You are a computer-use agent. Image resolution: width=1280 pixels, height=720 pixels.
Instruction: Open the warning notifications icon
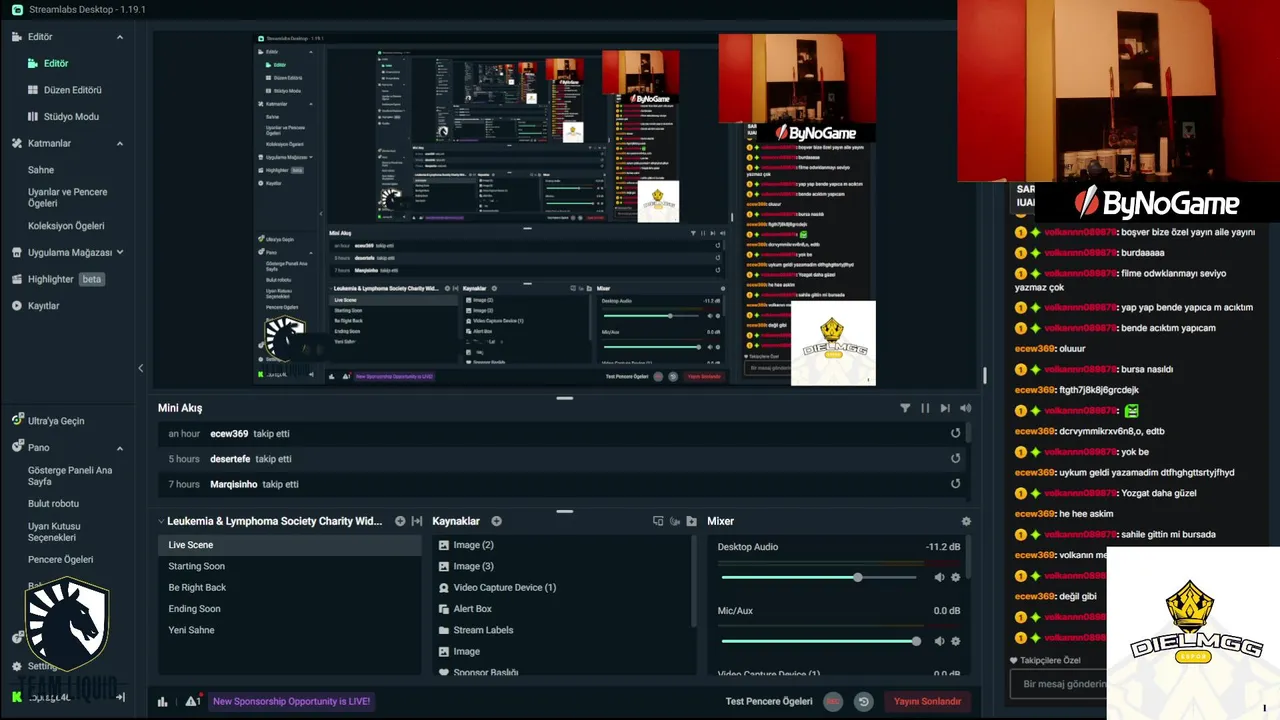point(192,701)
